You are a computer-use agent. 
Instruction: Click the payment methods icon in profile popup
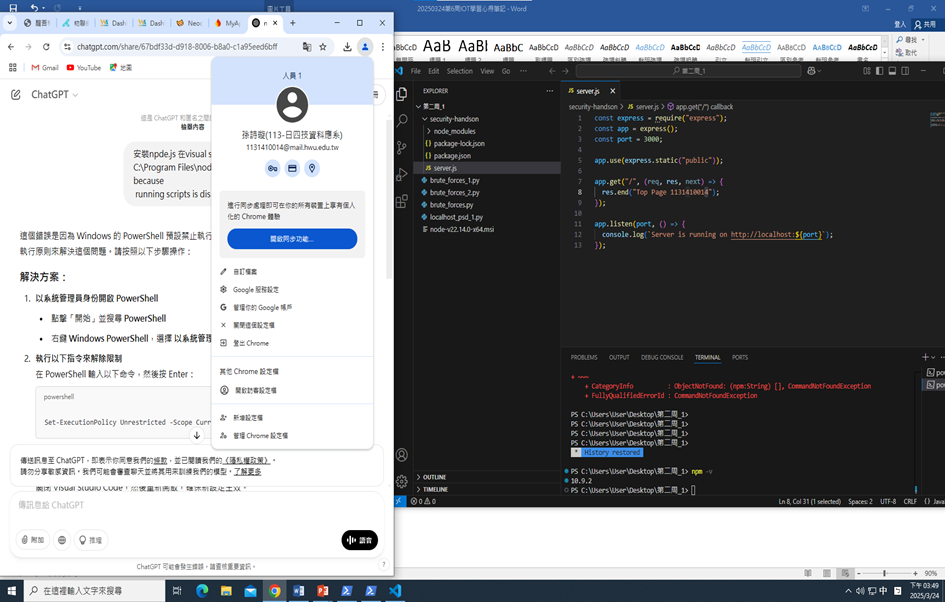tap(292, 169)
